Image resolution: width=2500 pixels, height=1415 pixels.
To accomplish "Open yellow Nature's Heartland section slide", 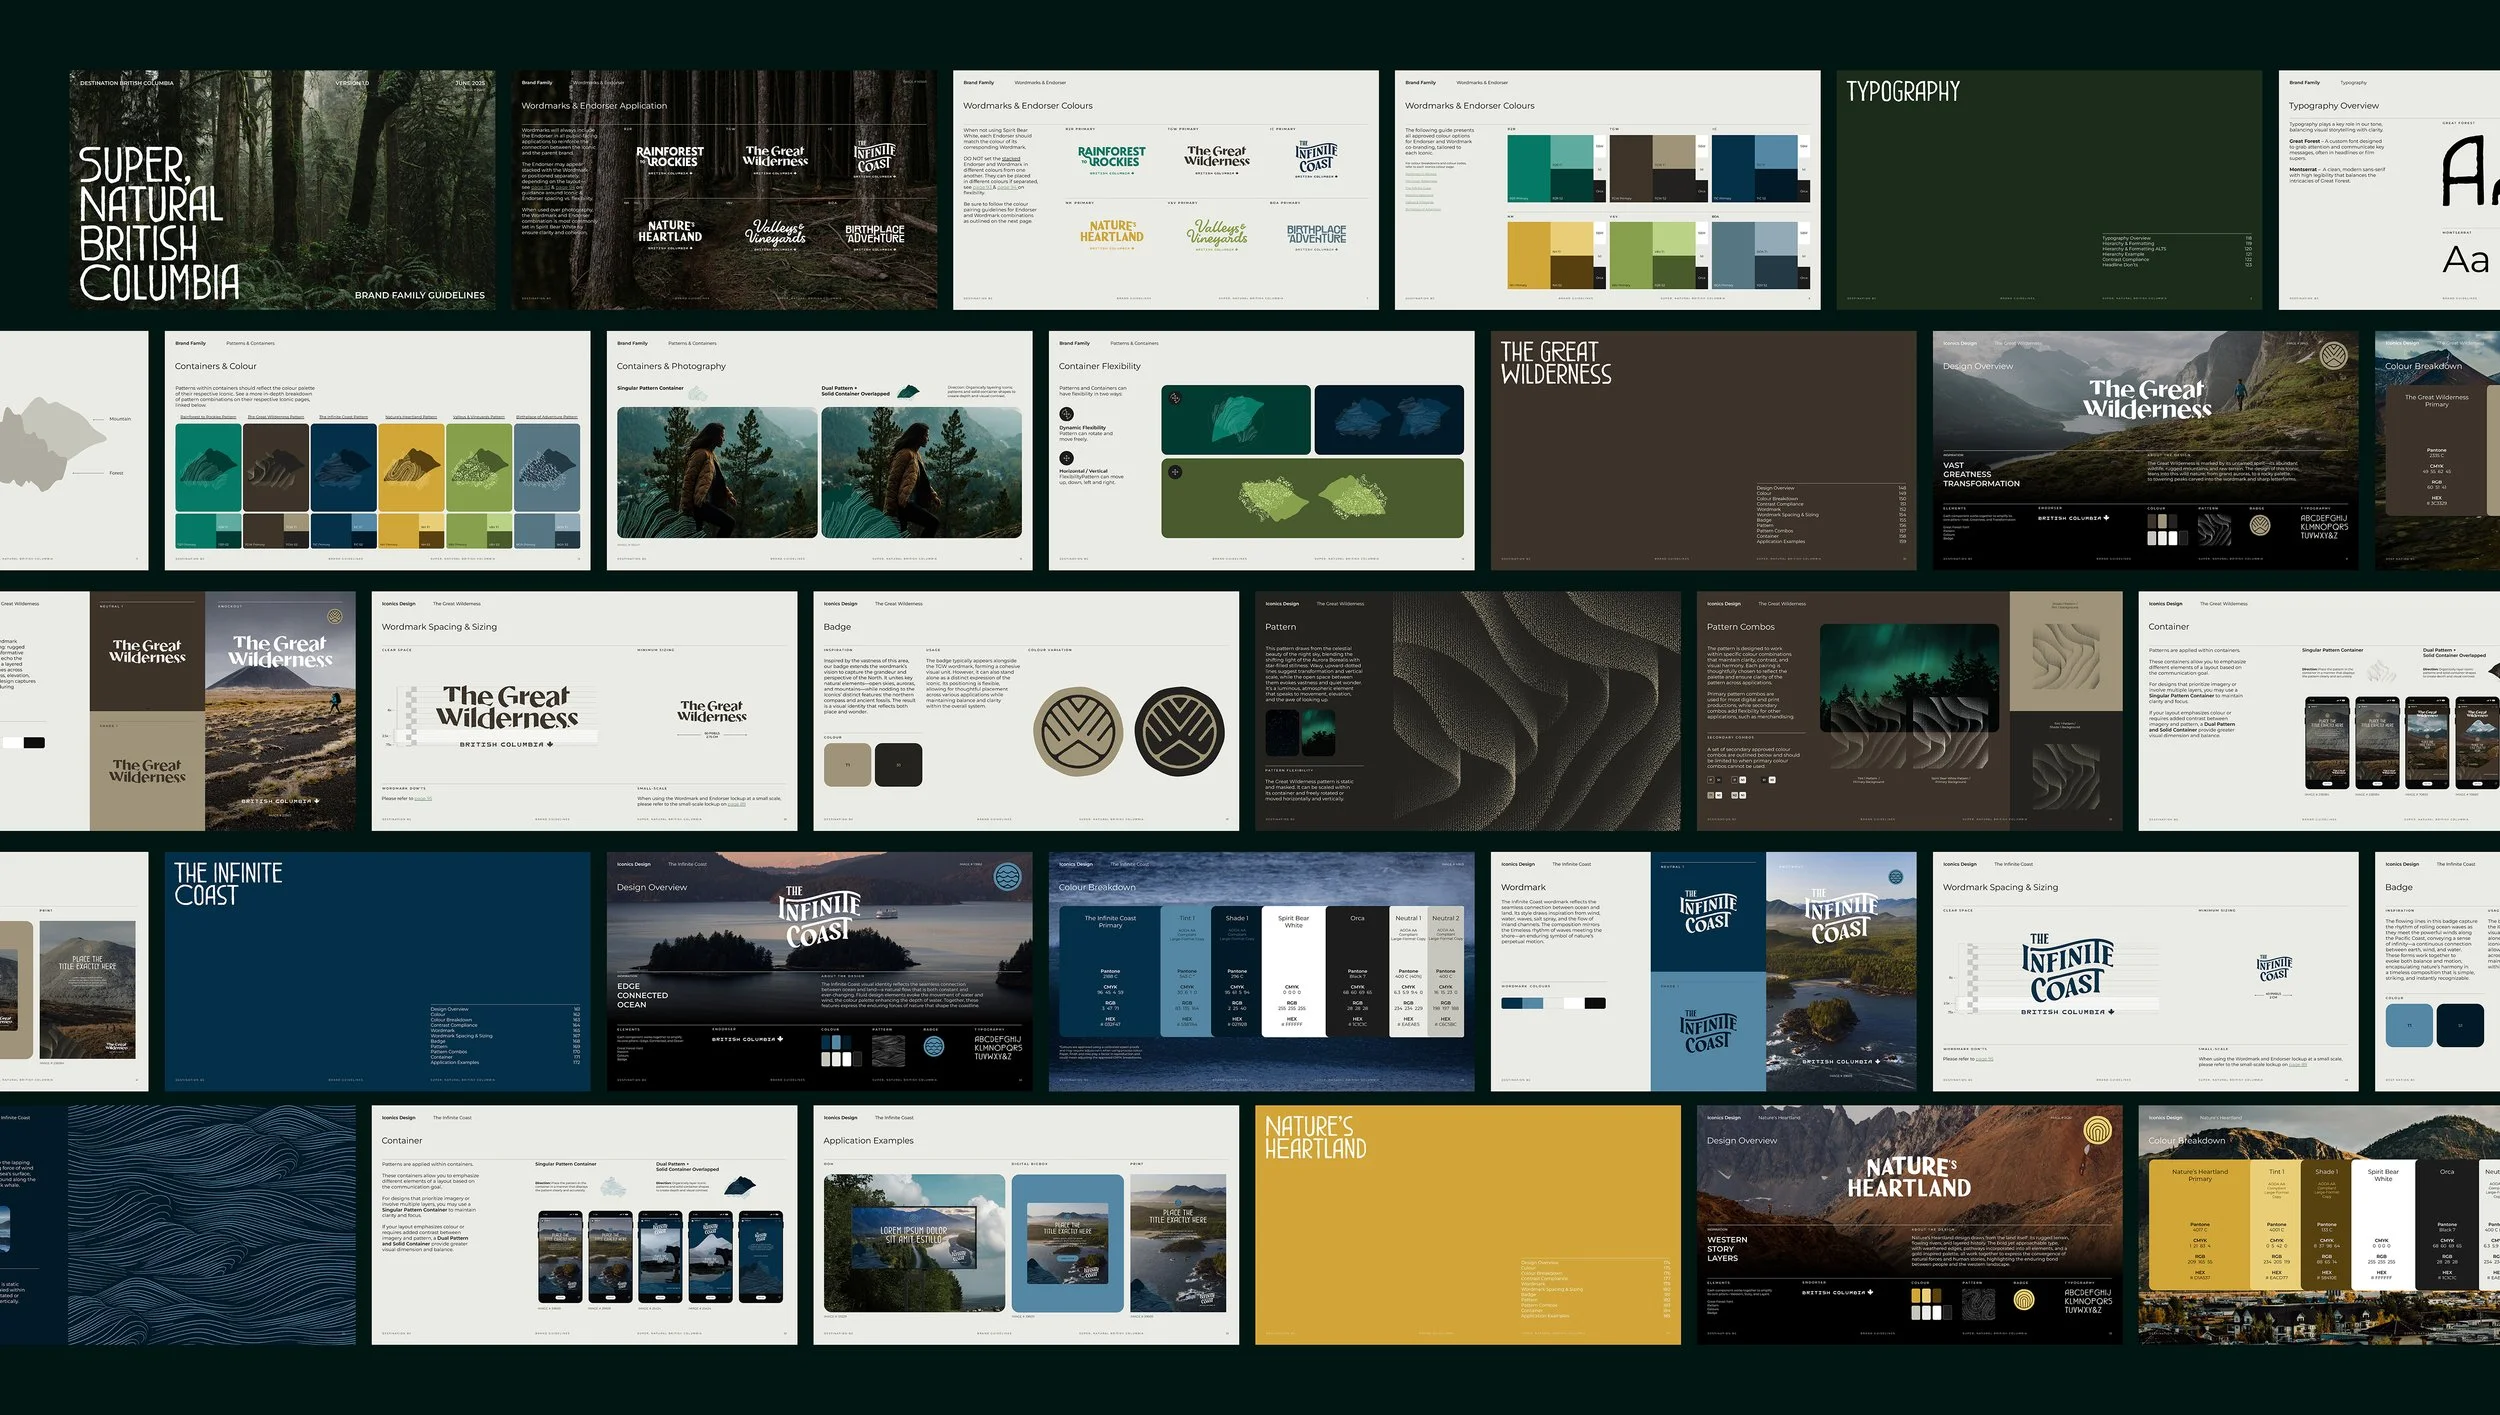I will tap(1468, 1225).
